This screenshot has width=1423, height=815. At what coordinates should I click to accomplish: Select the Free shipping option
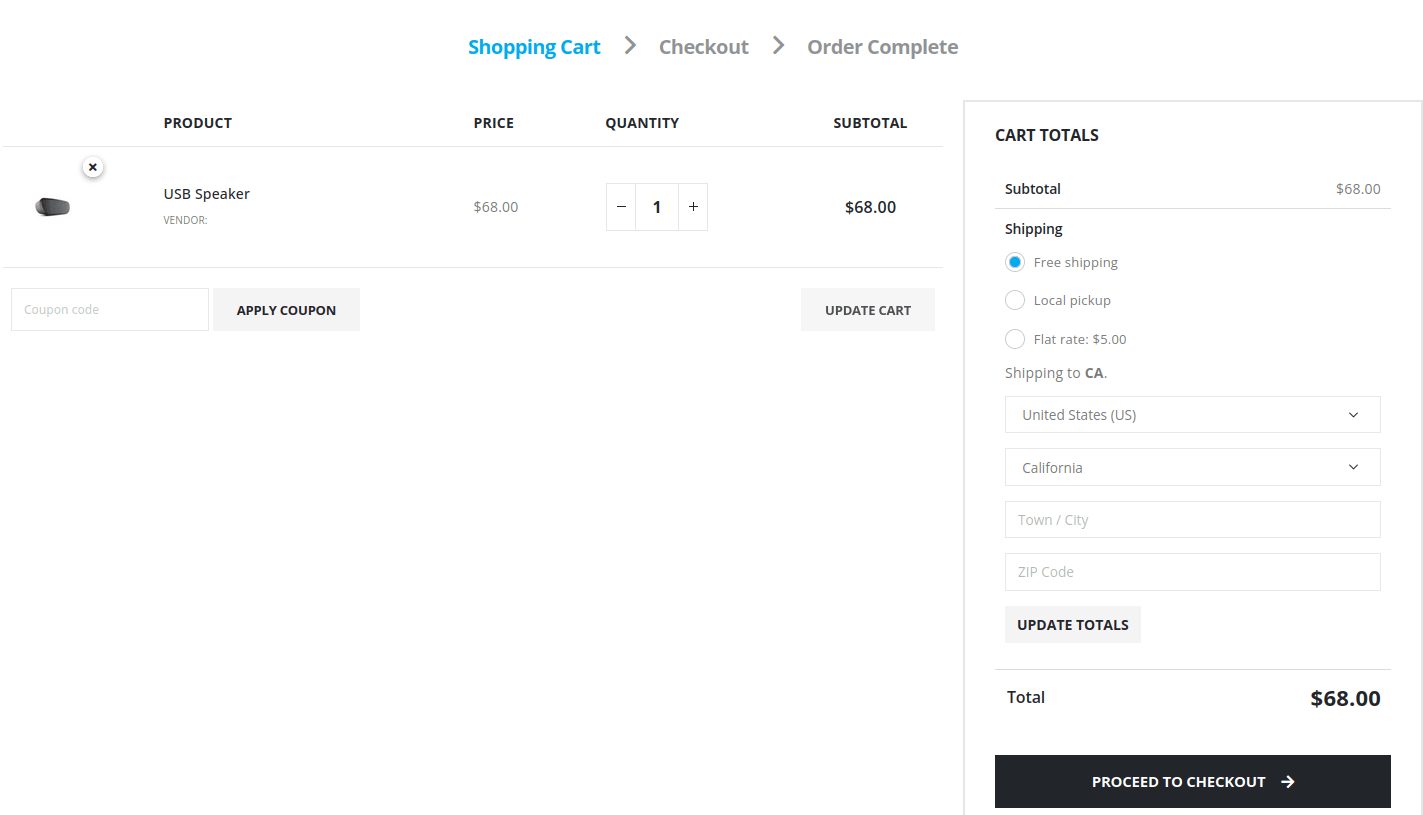(x=1014, y=261)
